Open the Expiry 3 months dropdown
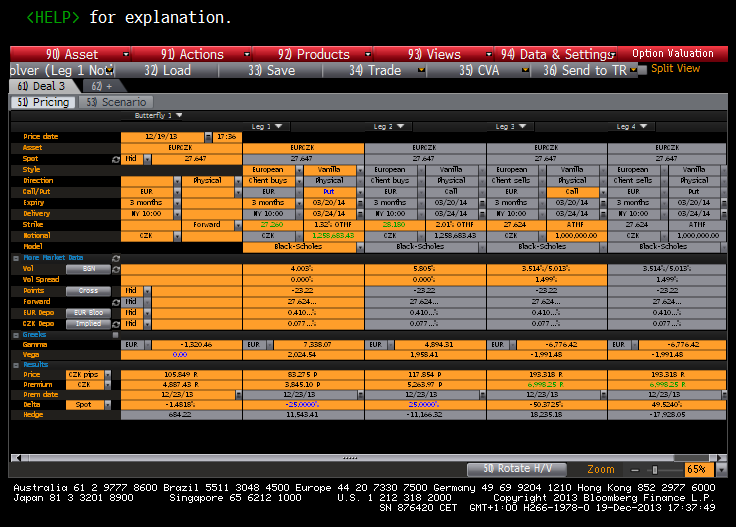This screenshot has height=527, width=736. pos(177,203)
